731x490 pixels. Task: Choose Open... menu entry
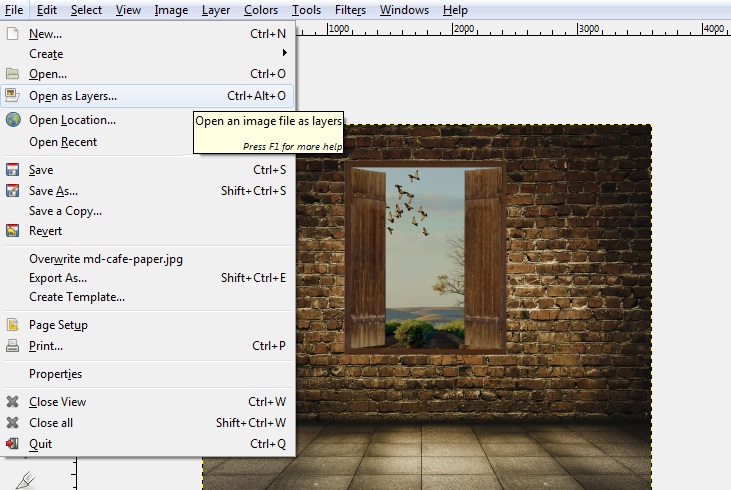pyautogui.click(x=147, y=74)
